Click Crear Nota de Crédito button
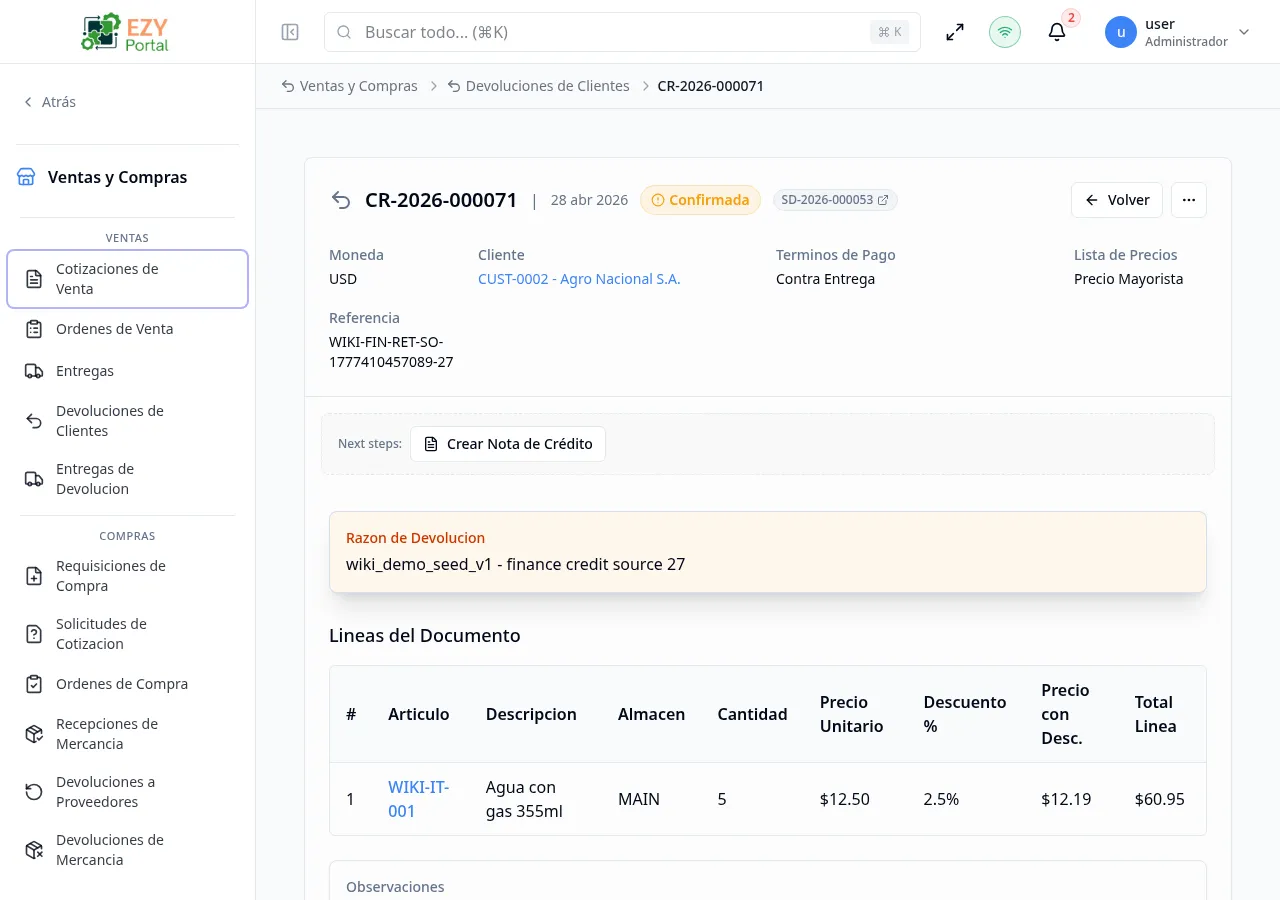Viewport: 1280px width, 900px height. [508, 444]
